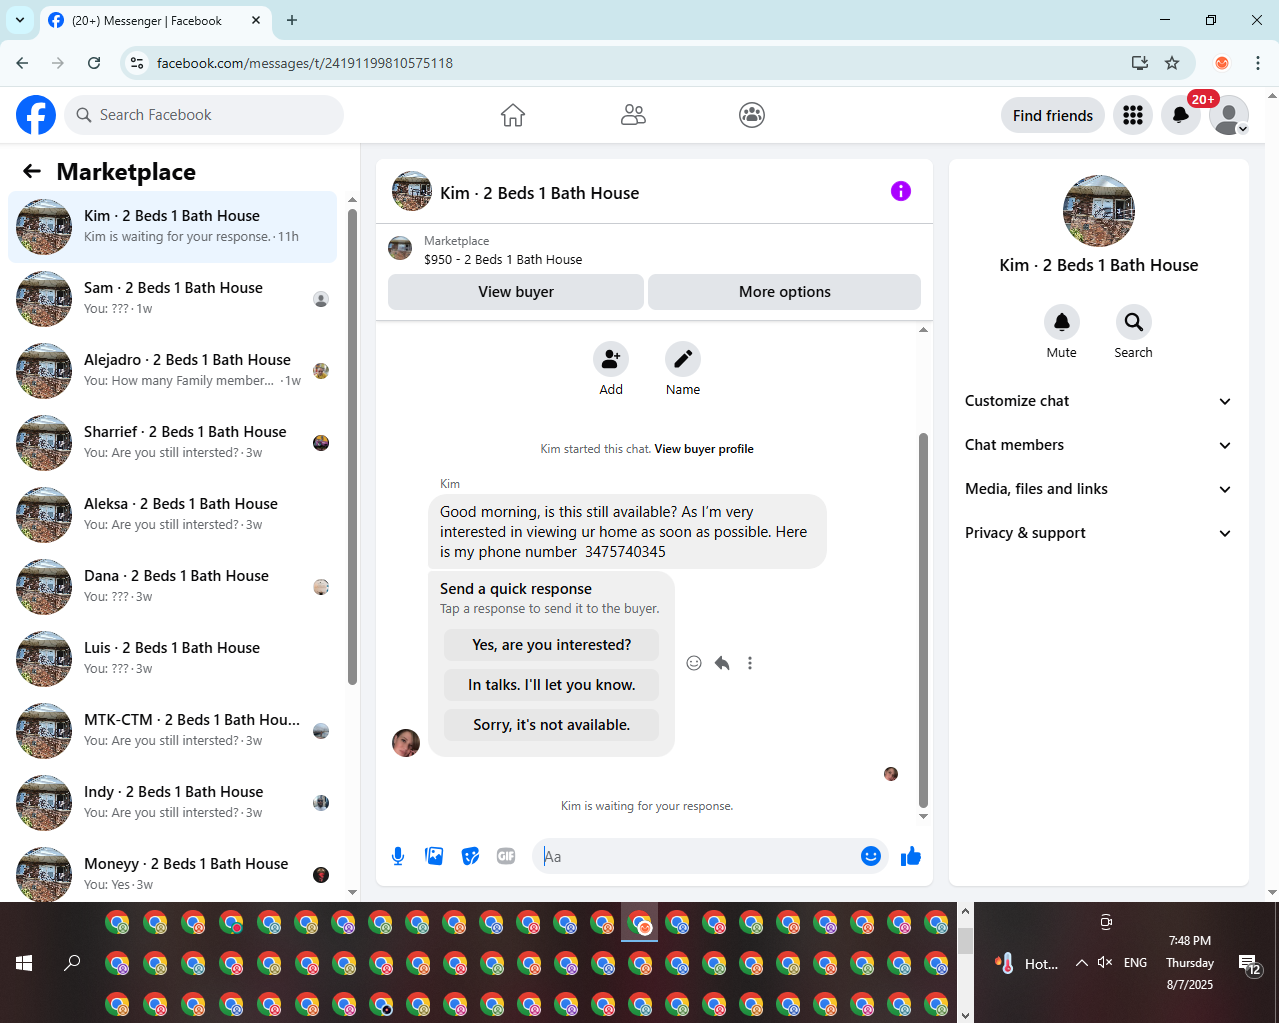The width and height of the screenshot is (1279, 1023).
Task: Open MTK-CTM · 2 Beds 1 Bath chat
Action: [x=173, y=731]
